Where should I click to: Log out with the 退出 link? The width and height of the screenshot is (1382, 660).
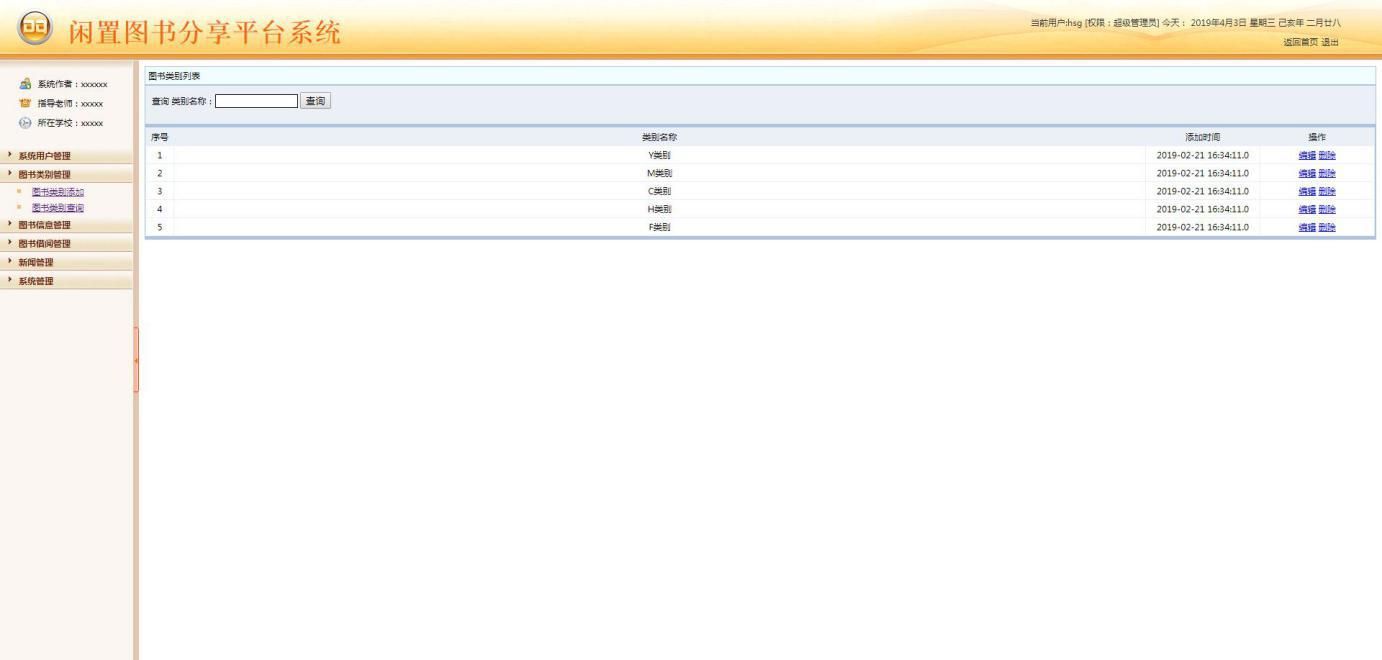tap(1329, 42)
